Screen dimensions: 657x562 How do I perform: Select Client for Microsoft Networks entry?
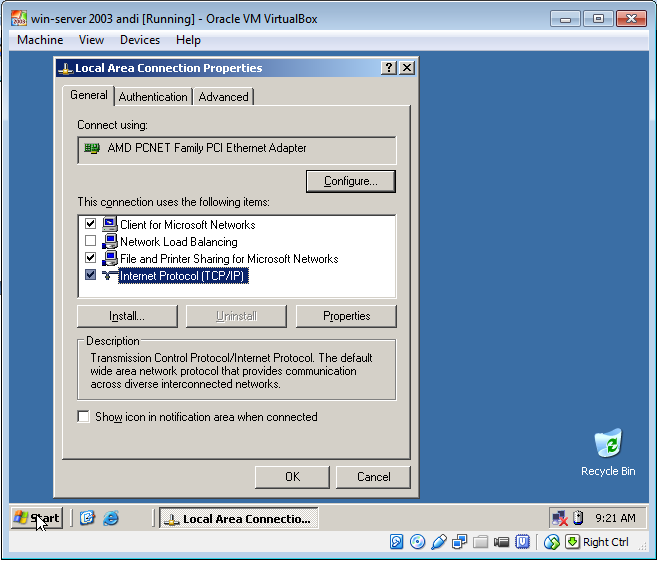coord(187,225)
